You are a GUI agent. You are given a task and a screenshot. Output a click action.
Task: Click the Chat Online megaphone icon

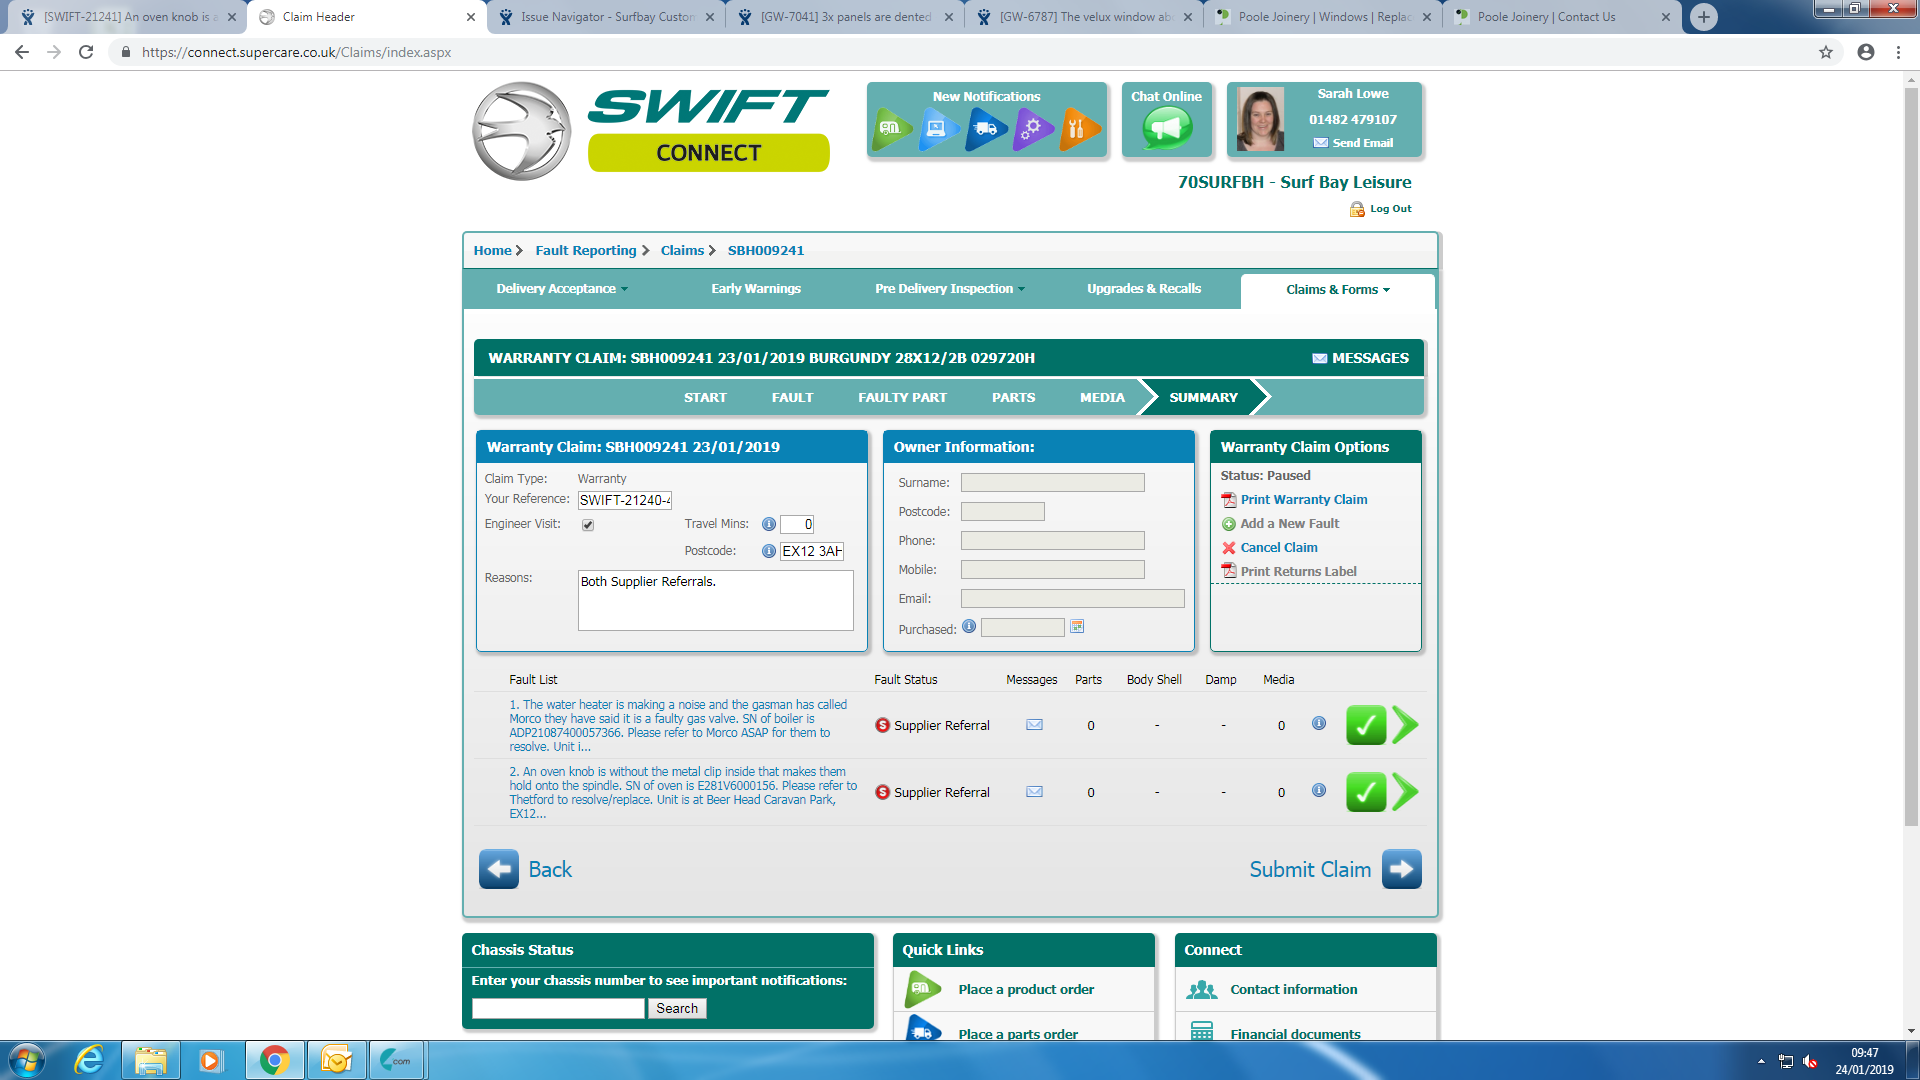1167,128
